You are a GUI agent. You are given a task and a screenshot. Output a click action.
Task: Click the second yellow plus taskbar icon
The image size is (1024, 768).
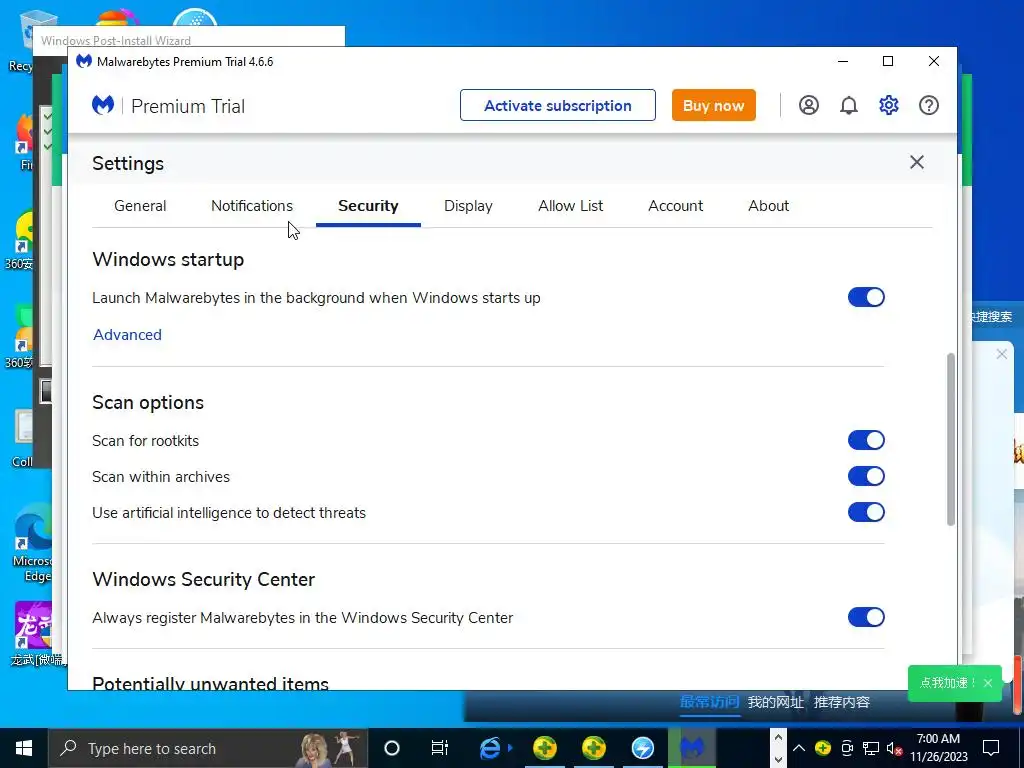[x=594, y=748]
